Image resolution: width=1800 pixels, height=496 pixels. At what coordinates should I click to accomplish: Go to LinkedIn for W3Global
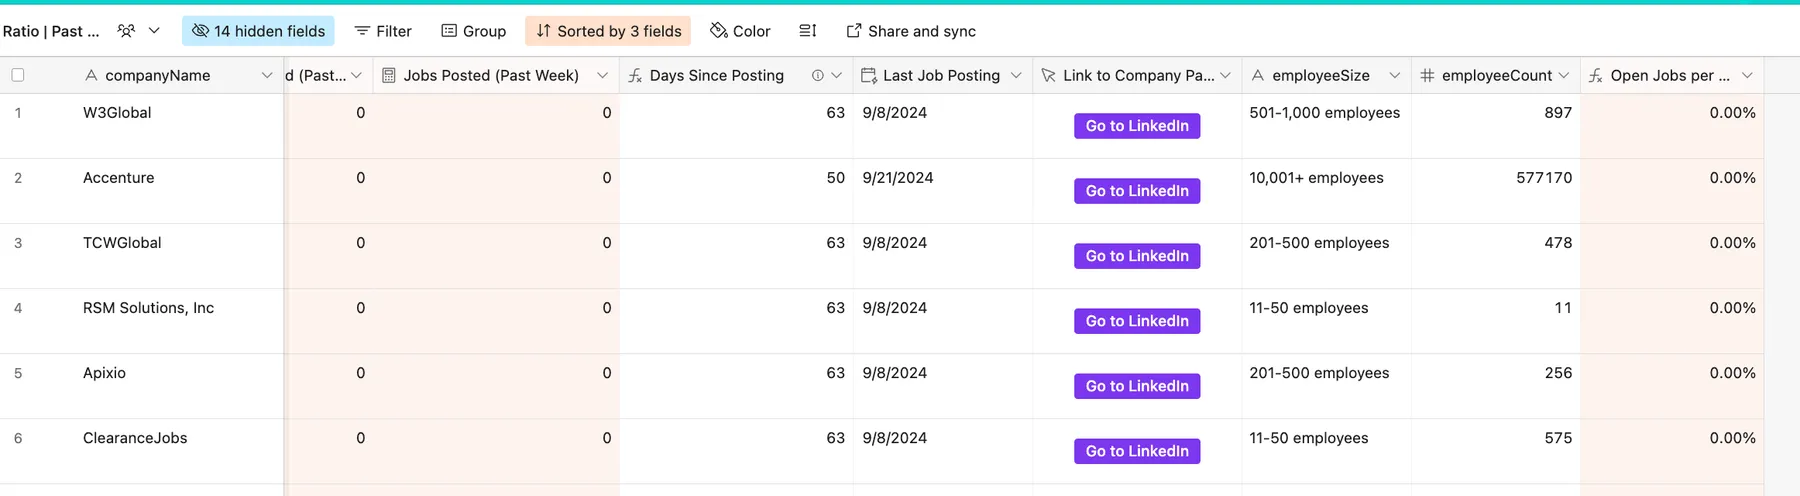1137,126
